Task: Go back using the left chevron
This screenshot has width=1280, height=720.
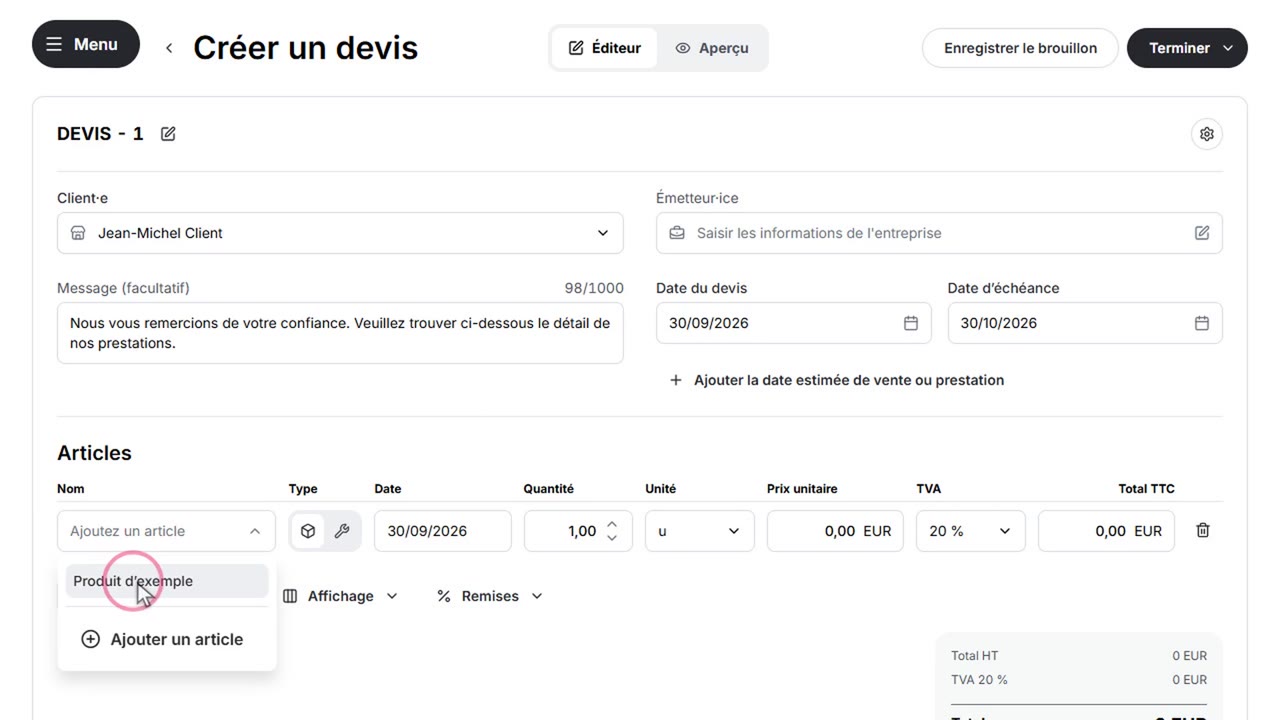Action: 169,48
